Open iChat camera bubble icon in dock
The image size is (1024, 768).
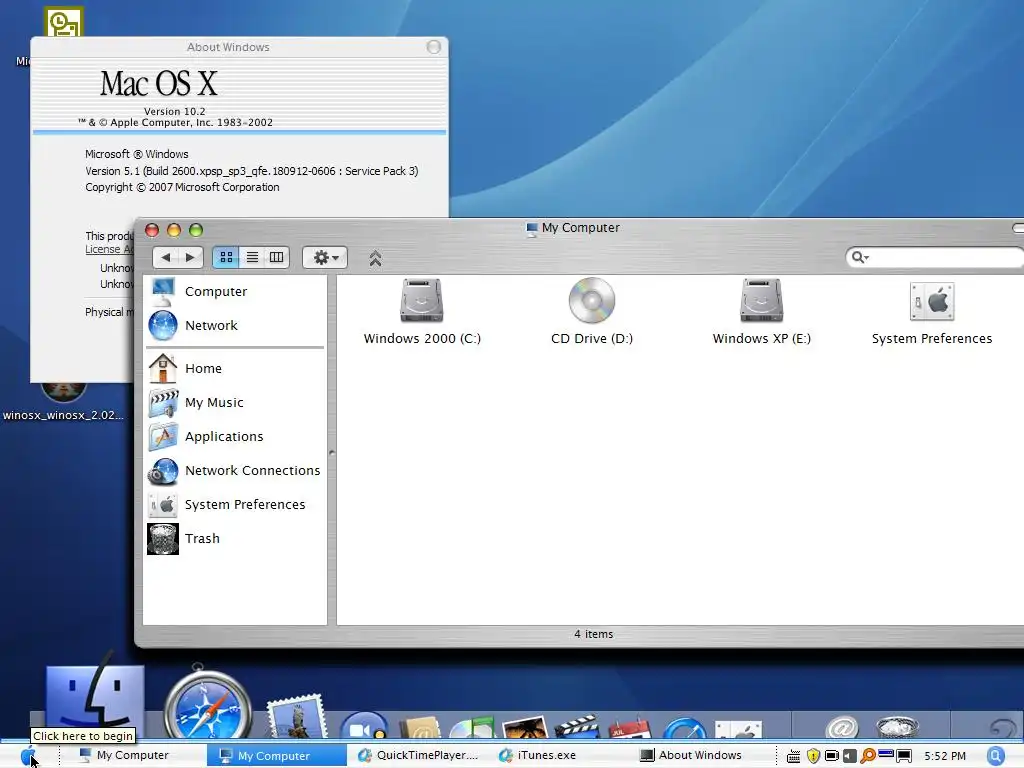coord(364,726)
